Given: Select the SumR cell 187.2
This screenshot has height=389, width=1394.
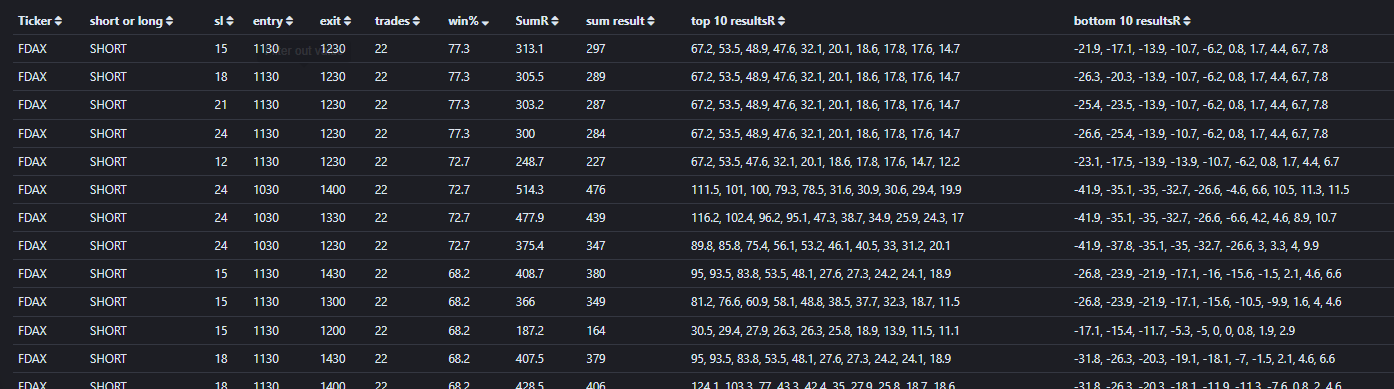Looking at the screenshot, I should pos(530,330).
